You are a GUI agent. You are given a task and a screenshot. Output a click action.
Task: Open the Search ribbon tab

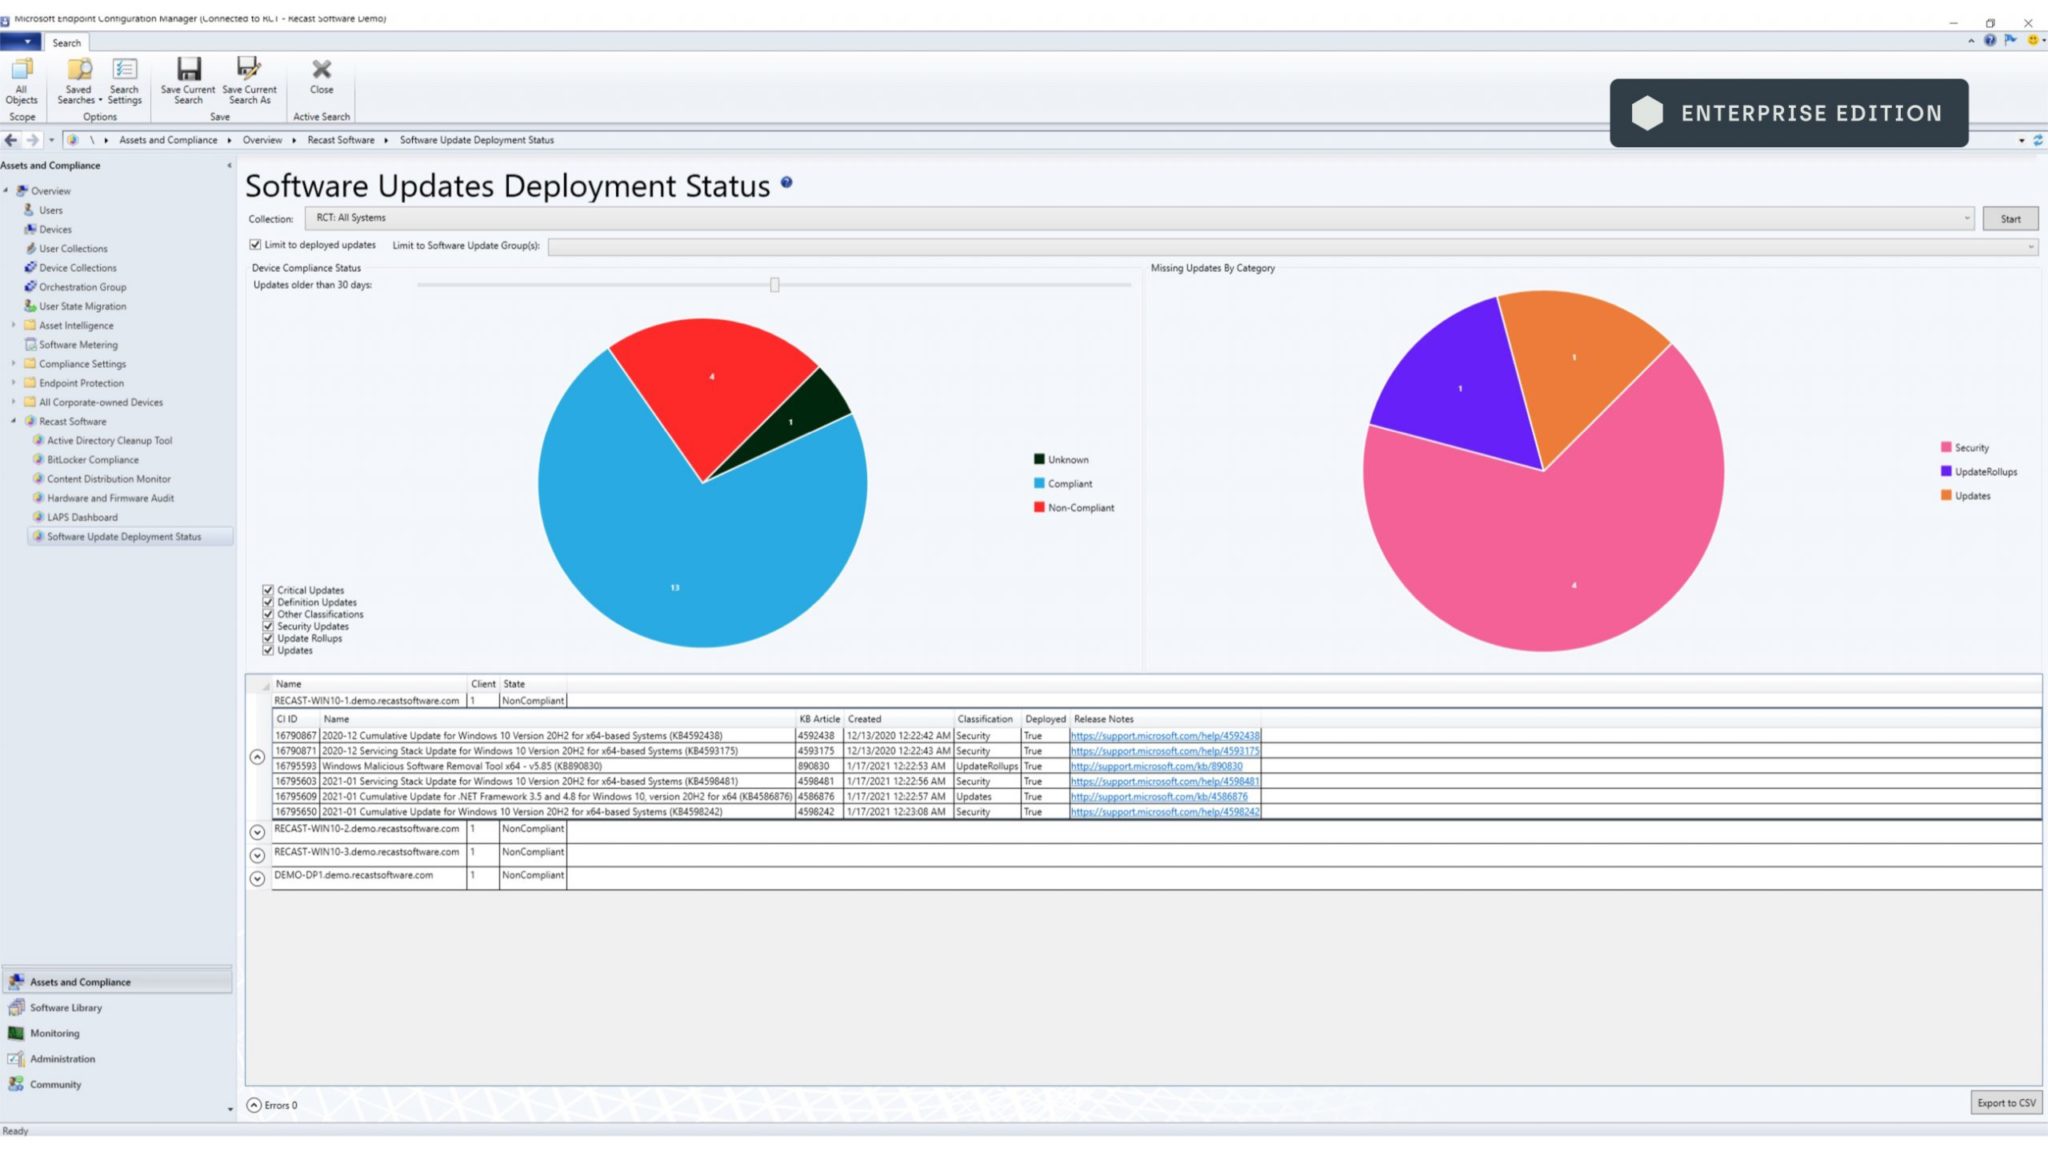coord(67,43)
